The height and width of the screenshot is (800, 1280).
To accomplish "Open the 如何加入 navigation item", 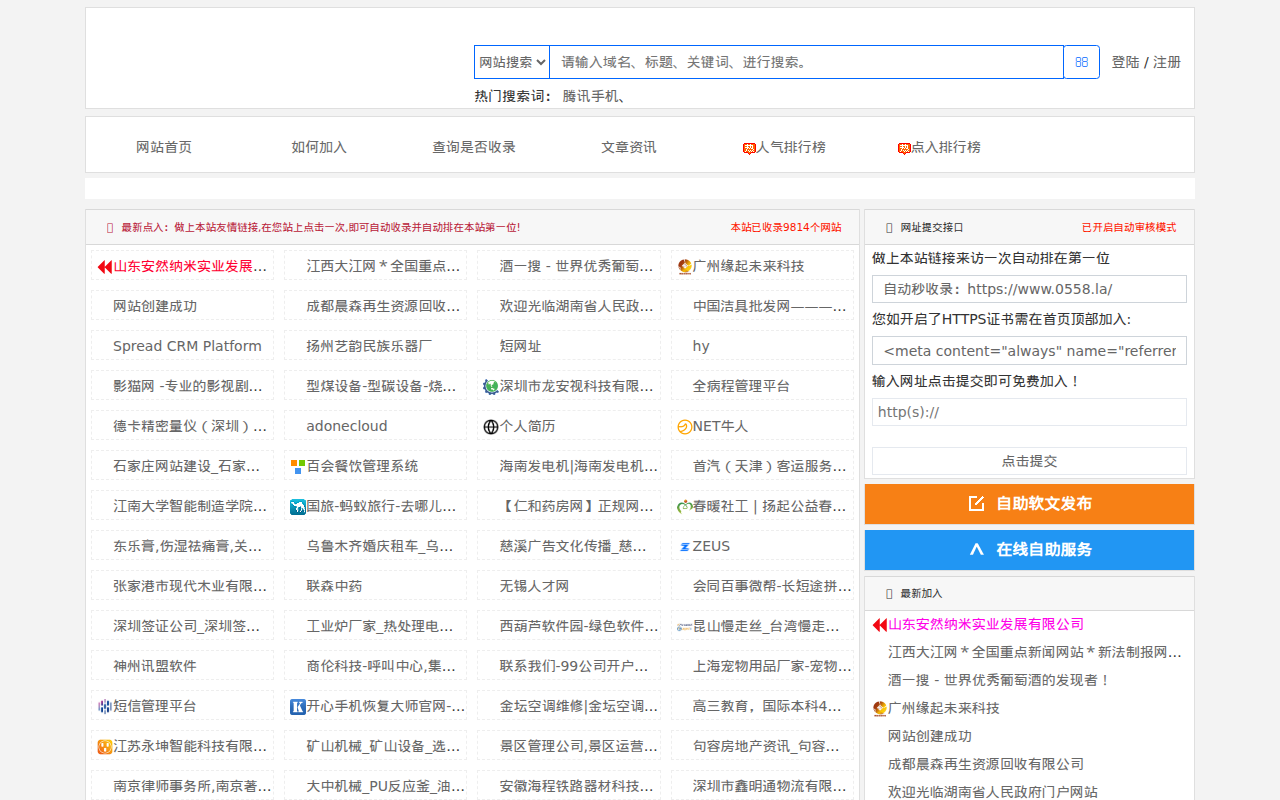I will pyautogui.click(x=319, y=147).
